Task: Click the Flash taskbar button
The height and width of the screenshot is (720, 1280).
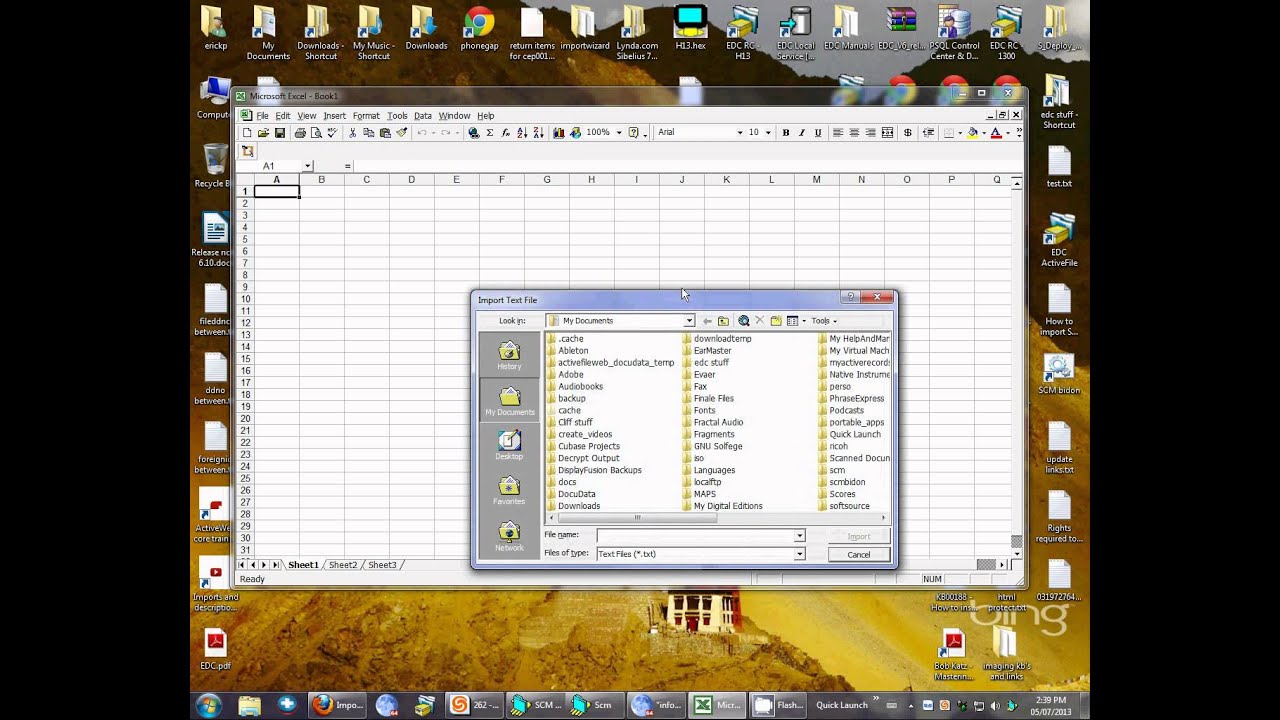Action: [778, 705]
